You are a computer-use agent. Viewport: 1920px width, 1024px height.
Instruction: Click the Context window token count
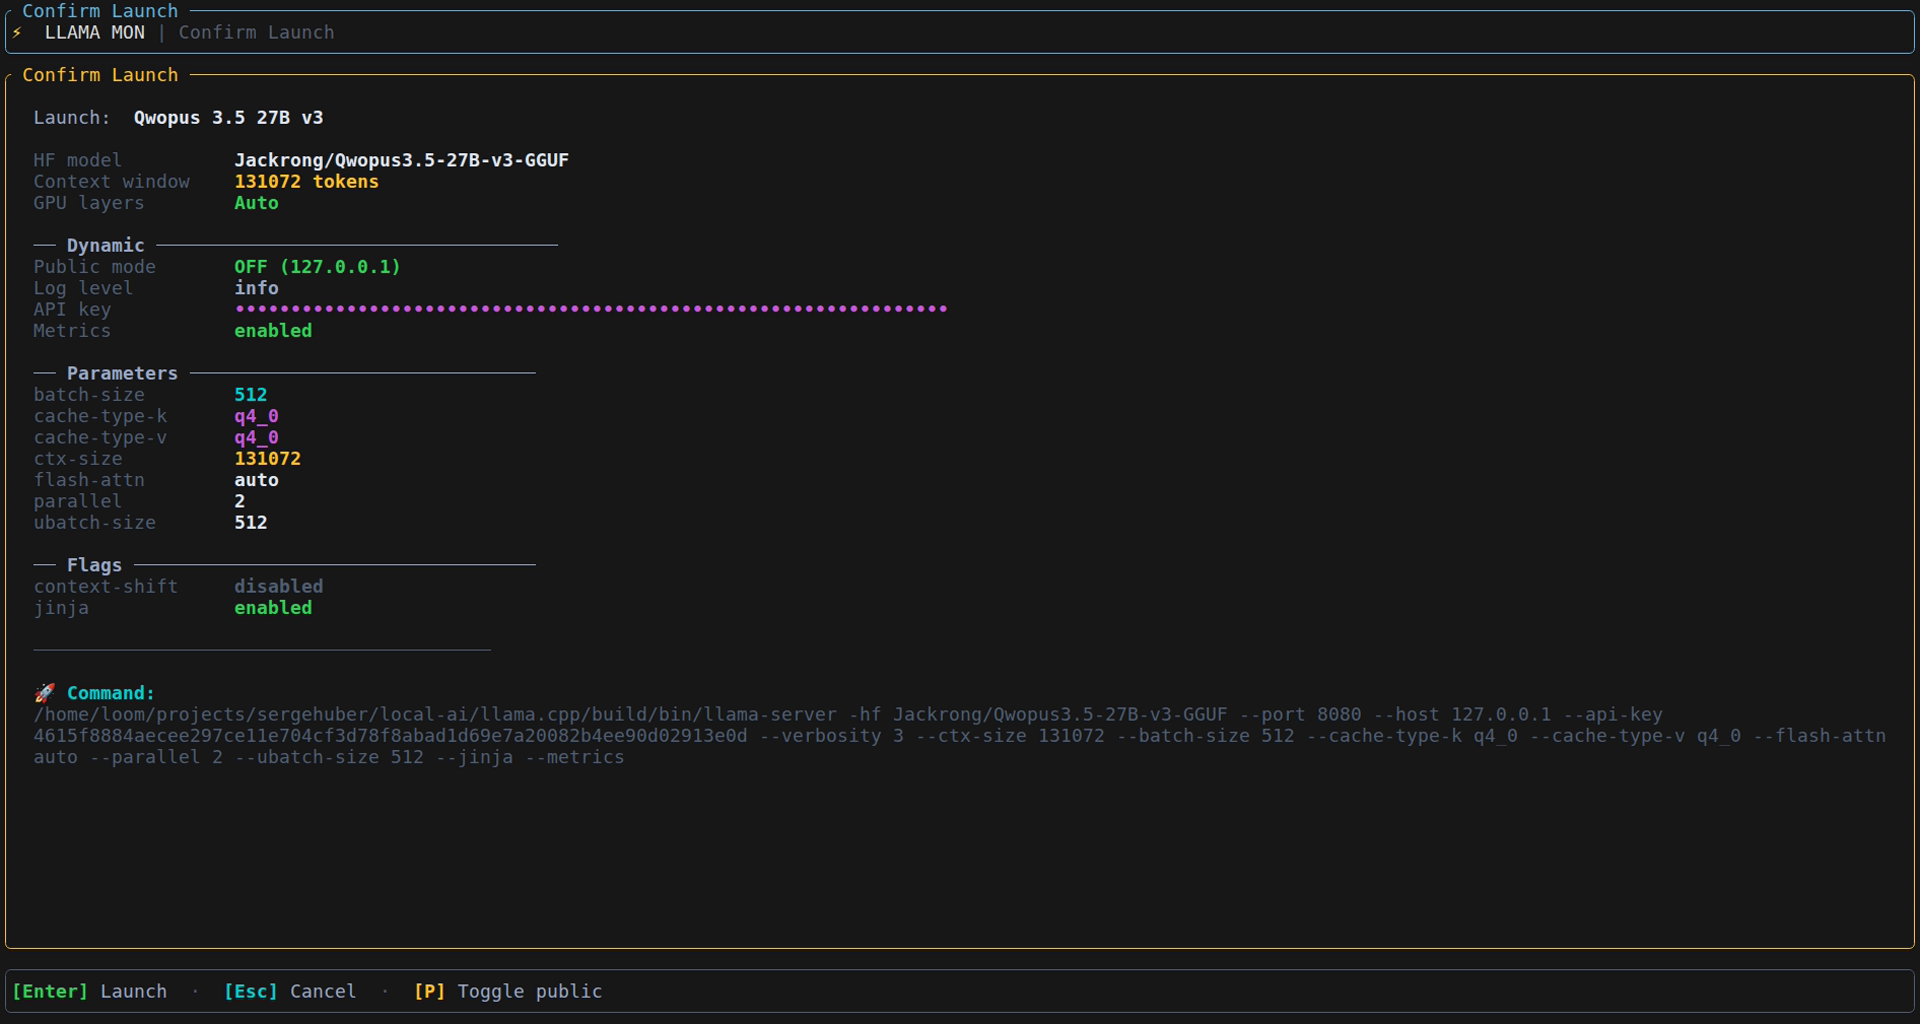306,181
